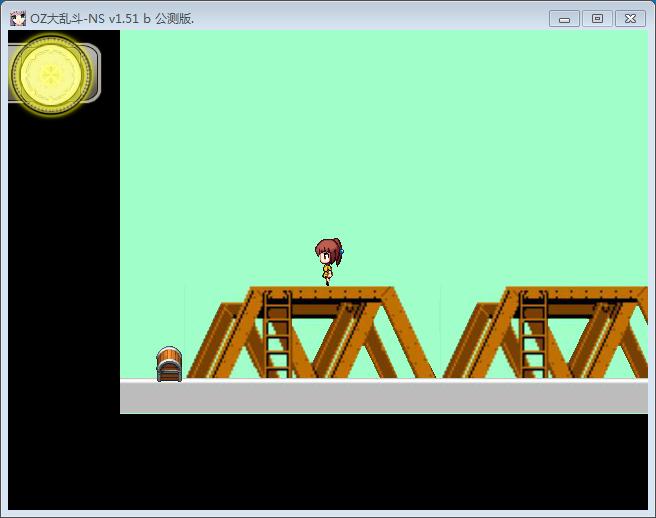Maximize the OZ大乱斗 game window

tap(597, 19)
